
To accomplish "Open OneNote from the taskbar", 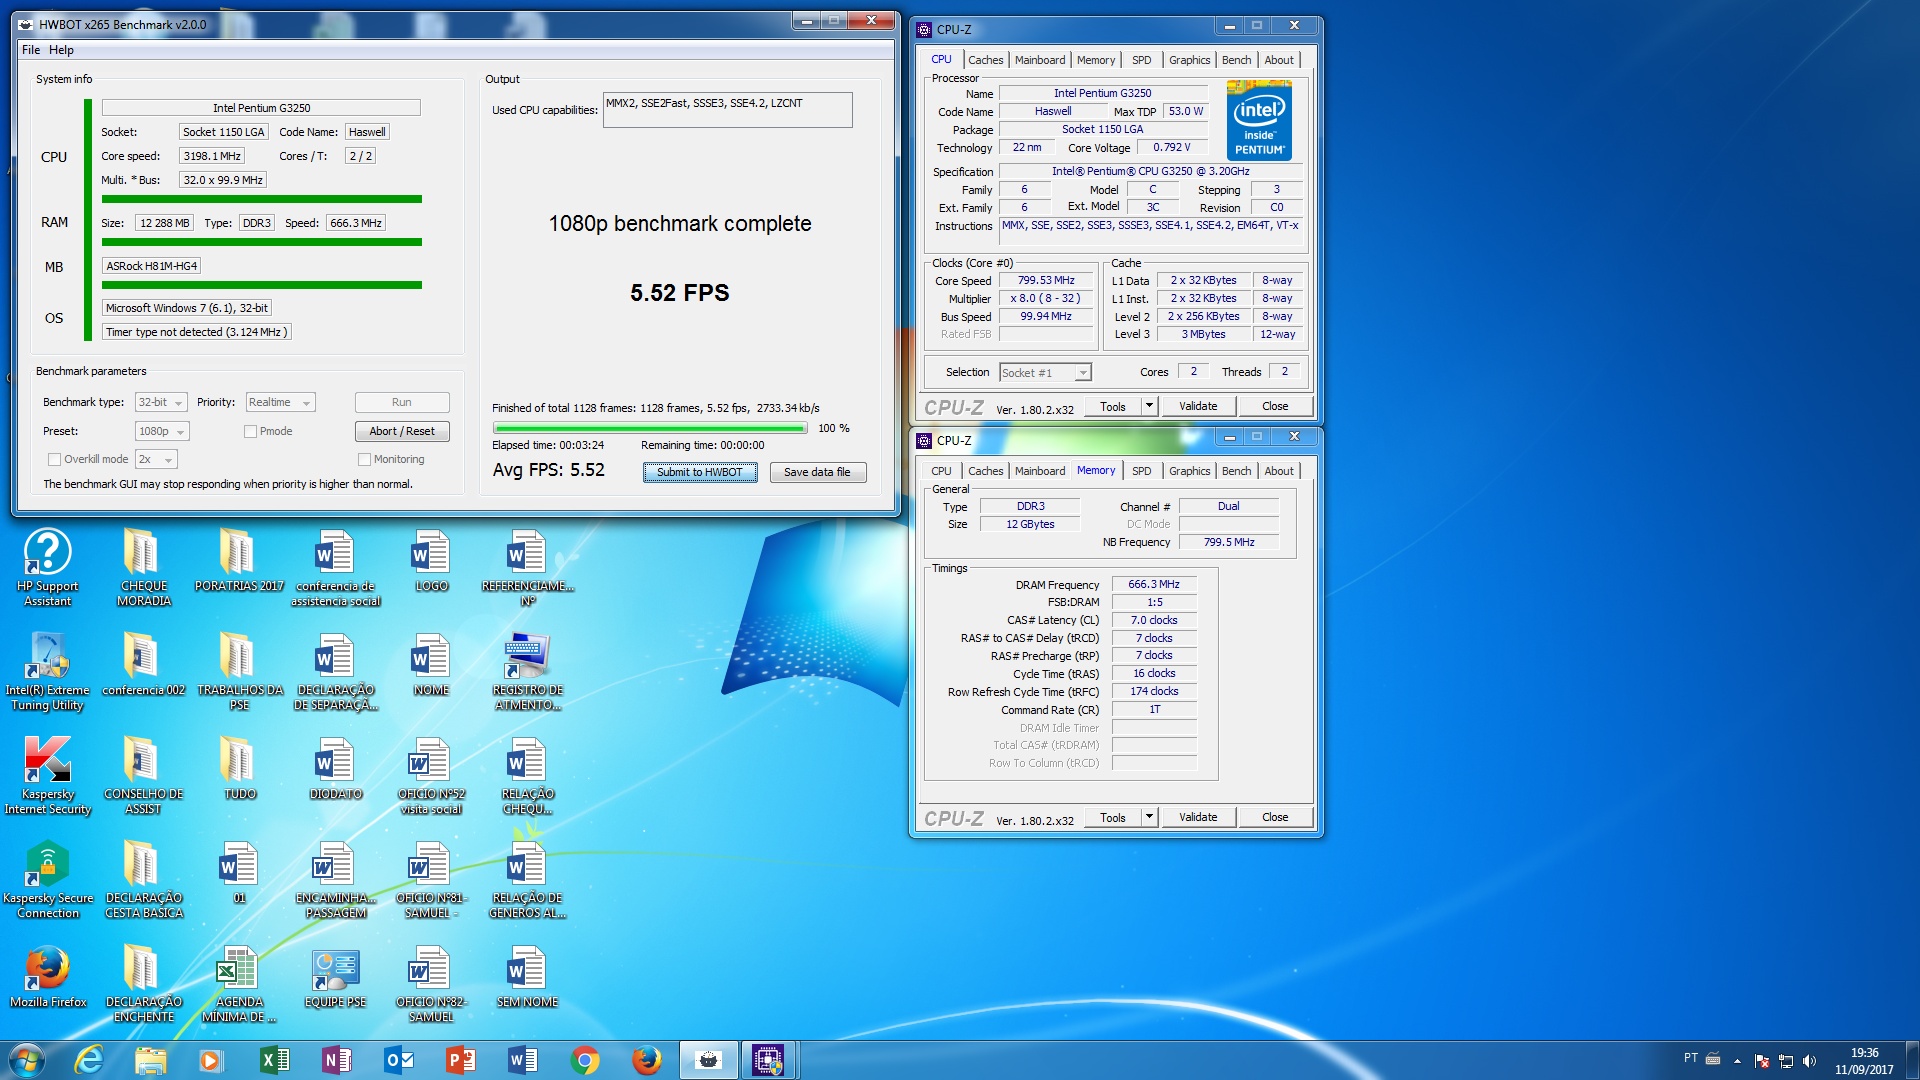I will click(x=337, y=1060).
